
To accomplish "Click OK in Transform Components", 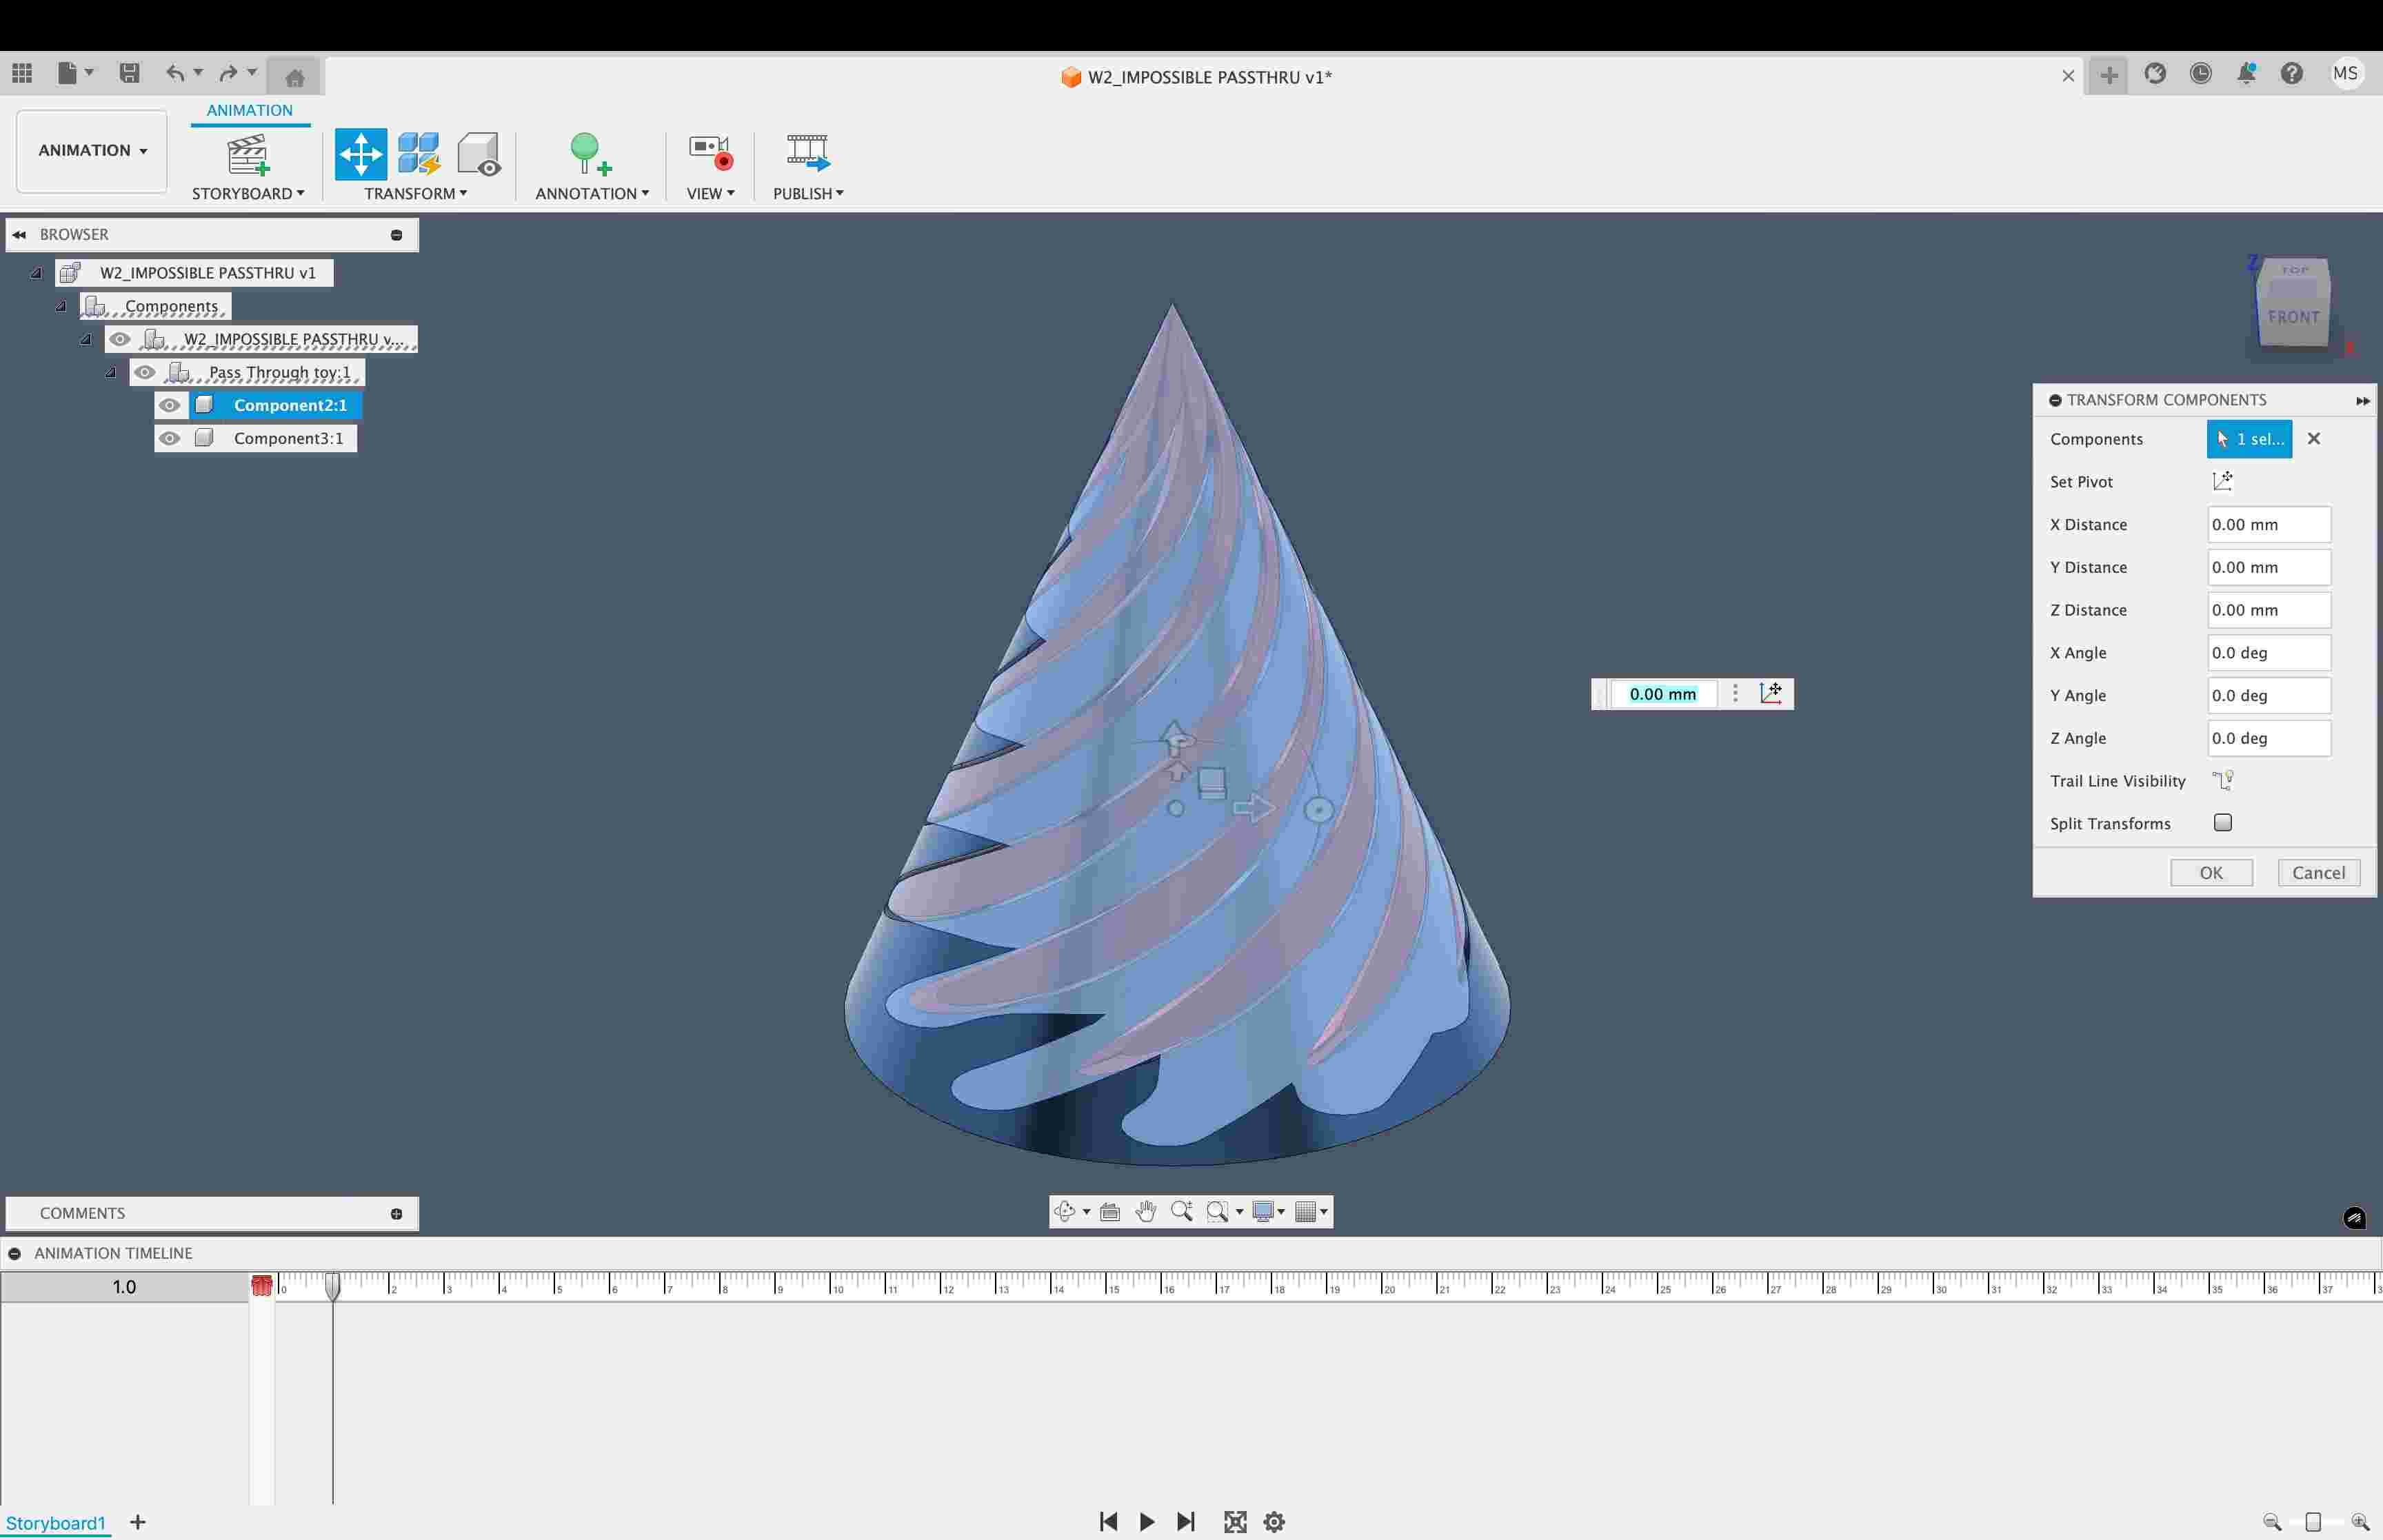I will [x=2211, y=872].
